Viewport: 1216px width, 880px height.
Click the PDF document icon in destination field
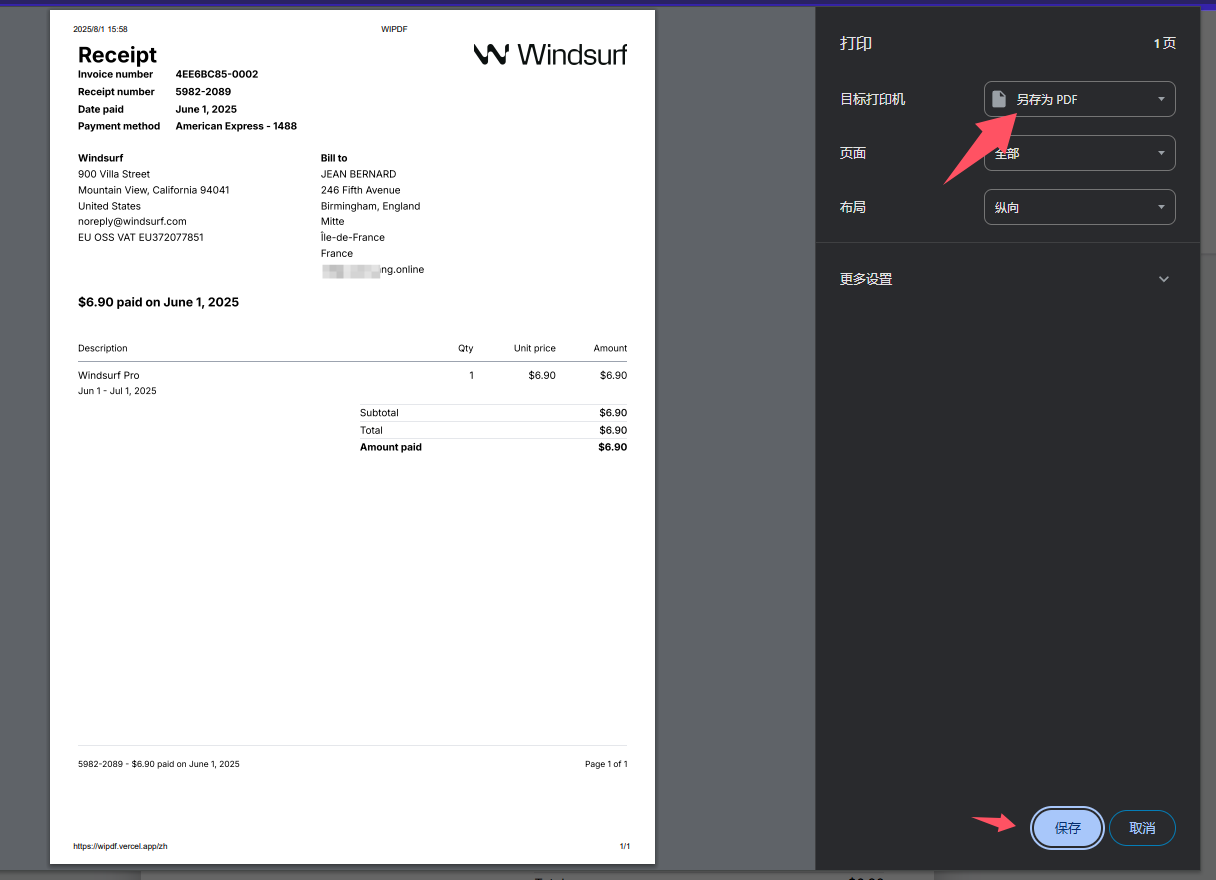[x=998, y=99]
